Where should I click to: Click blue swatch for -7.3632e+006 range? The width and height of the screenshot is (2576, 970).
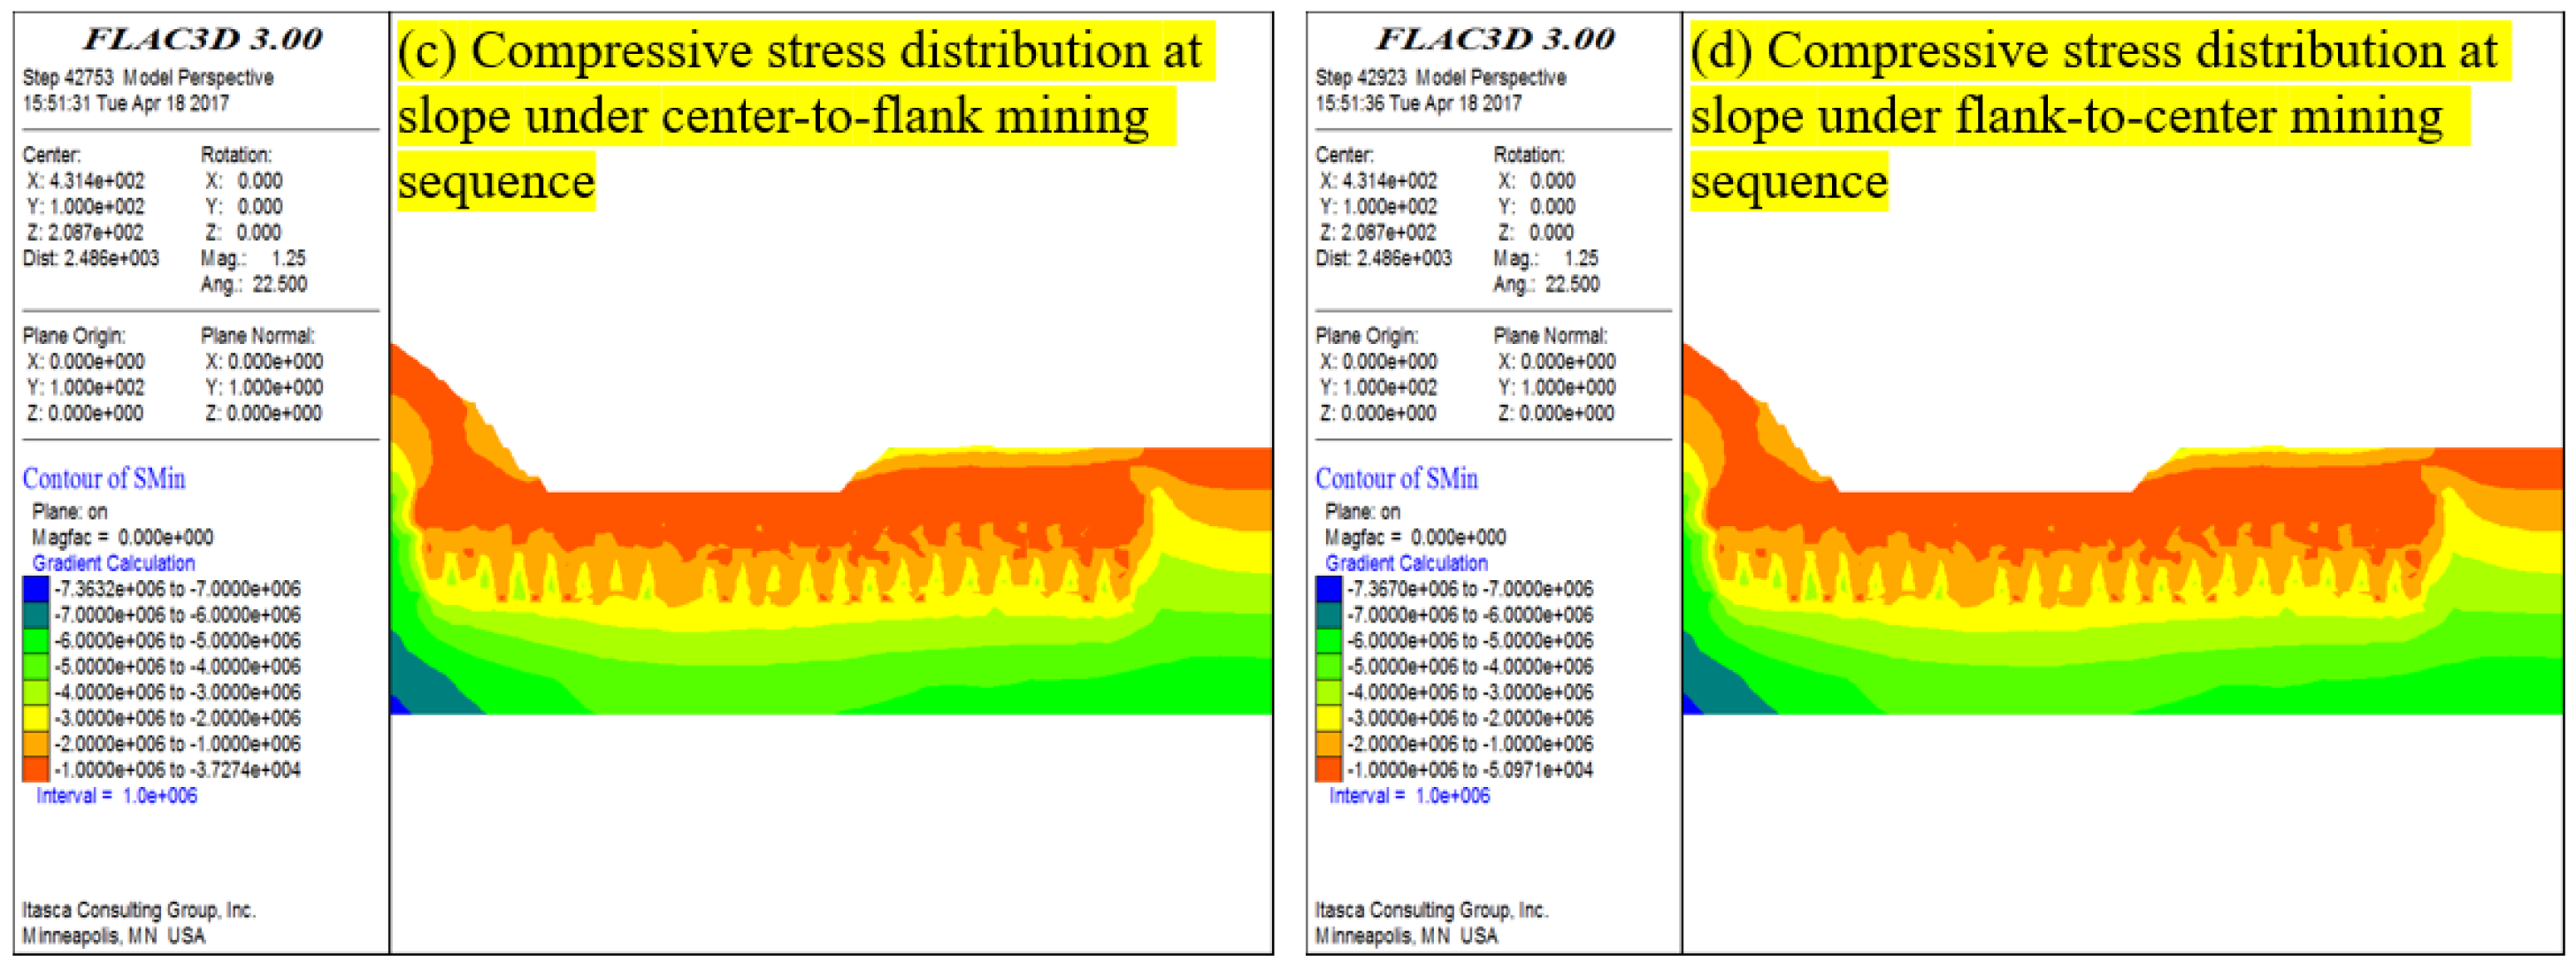point(35,589)
